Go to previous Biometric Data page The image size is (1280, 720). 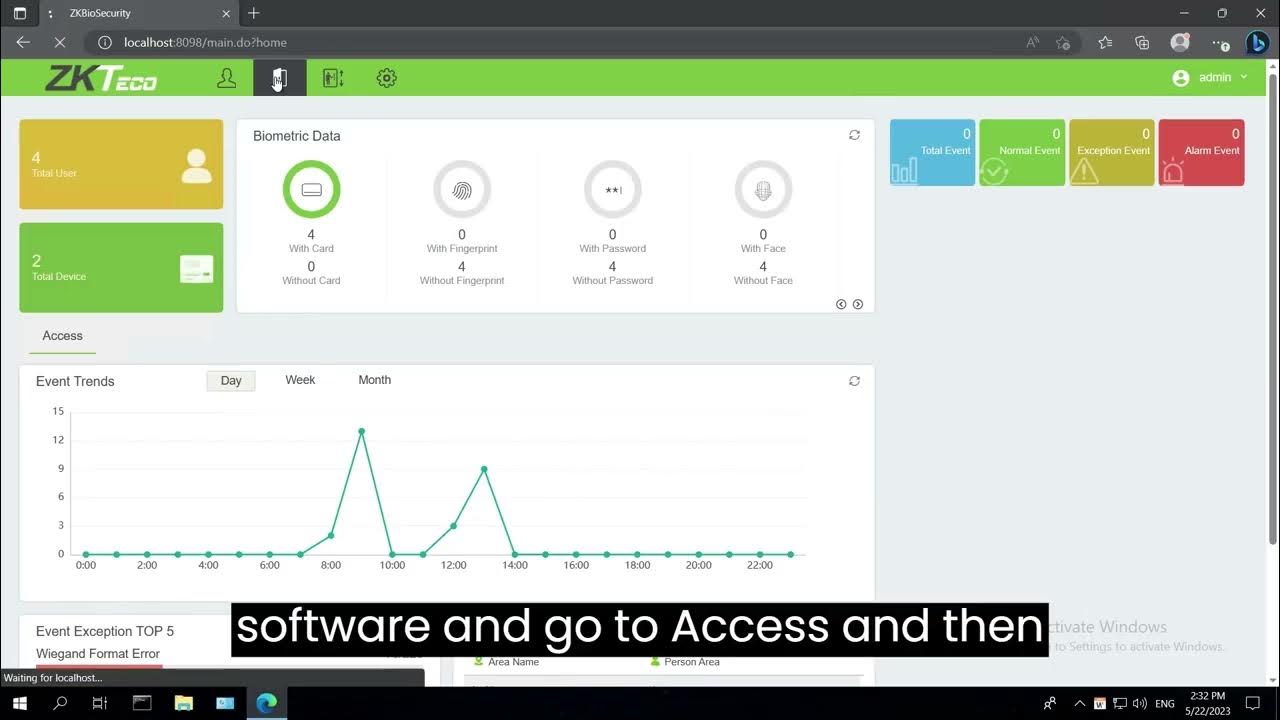coord(841,304)
